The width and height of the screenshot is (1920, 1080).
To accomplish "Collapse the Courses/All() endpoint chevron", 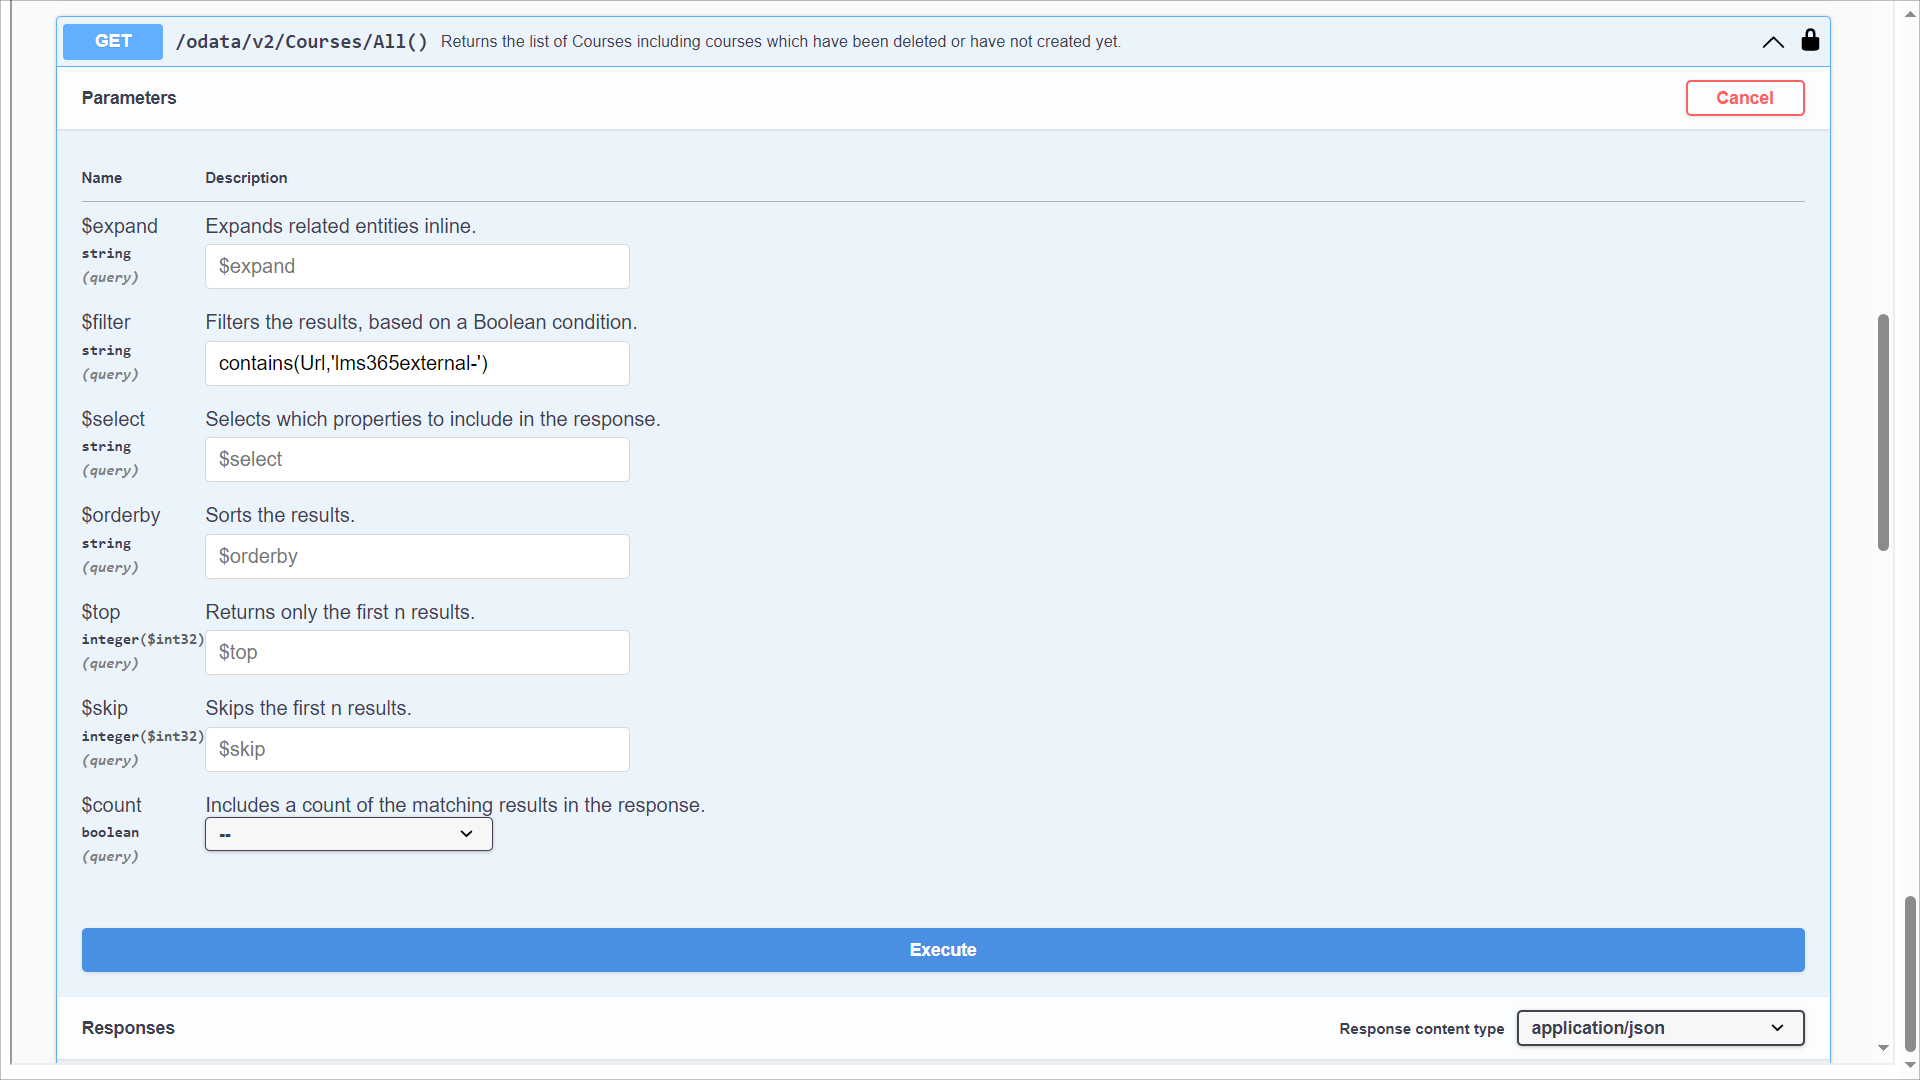I will (1773, 42).
